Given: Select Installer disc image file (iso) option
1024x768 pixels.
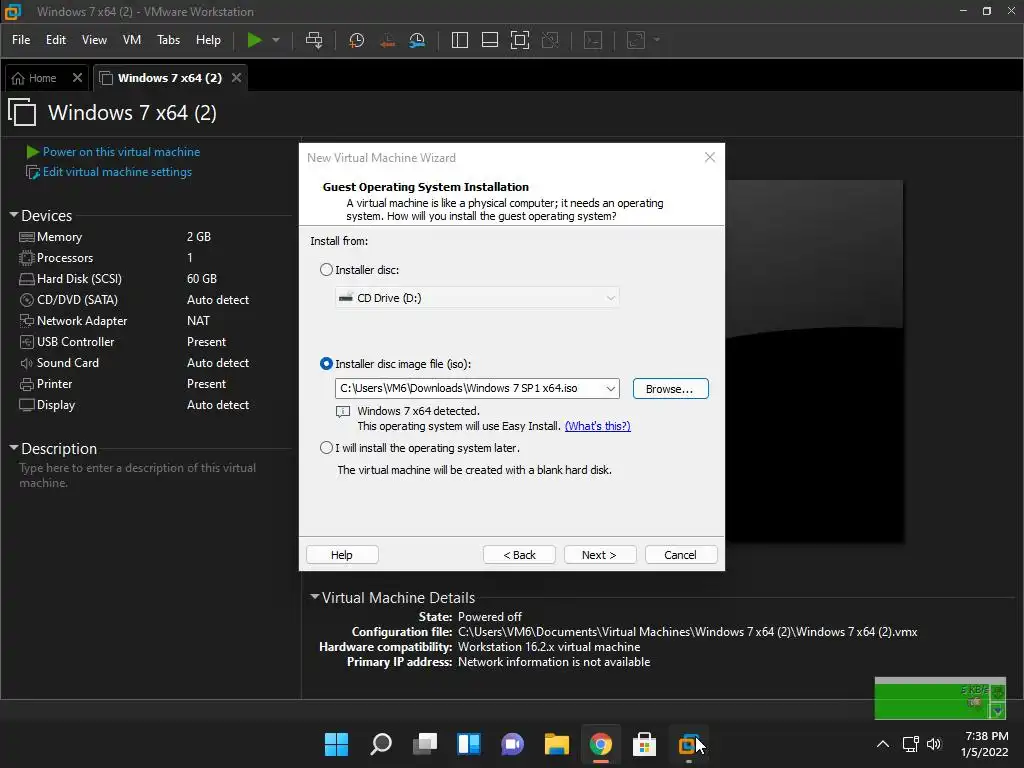Looking at the screenshot, I should (326, 364).
